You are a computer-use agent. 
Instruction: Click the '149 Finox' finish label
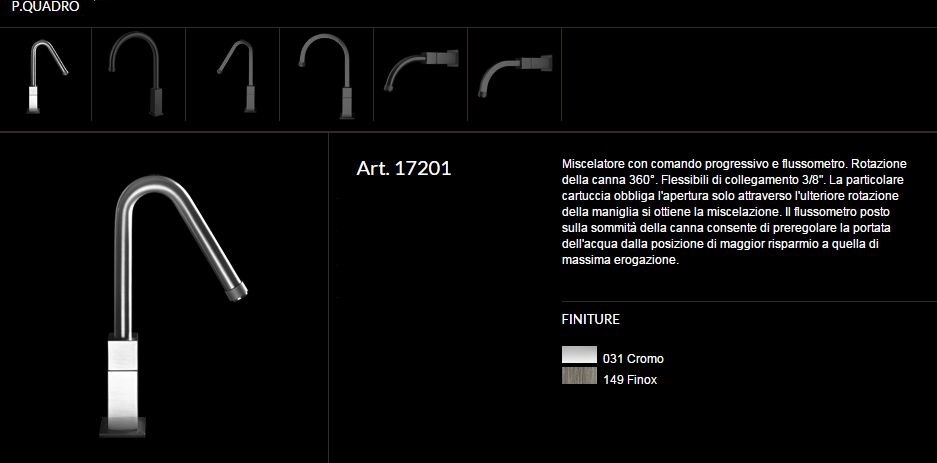point(630,380)
